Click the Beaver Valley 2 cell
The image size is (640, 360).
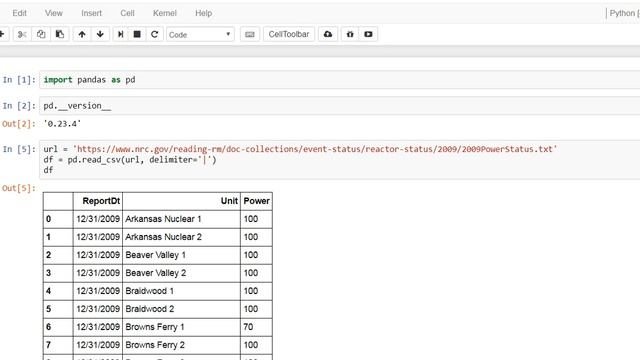coord(182,273)
